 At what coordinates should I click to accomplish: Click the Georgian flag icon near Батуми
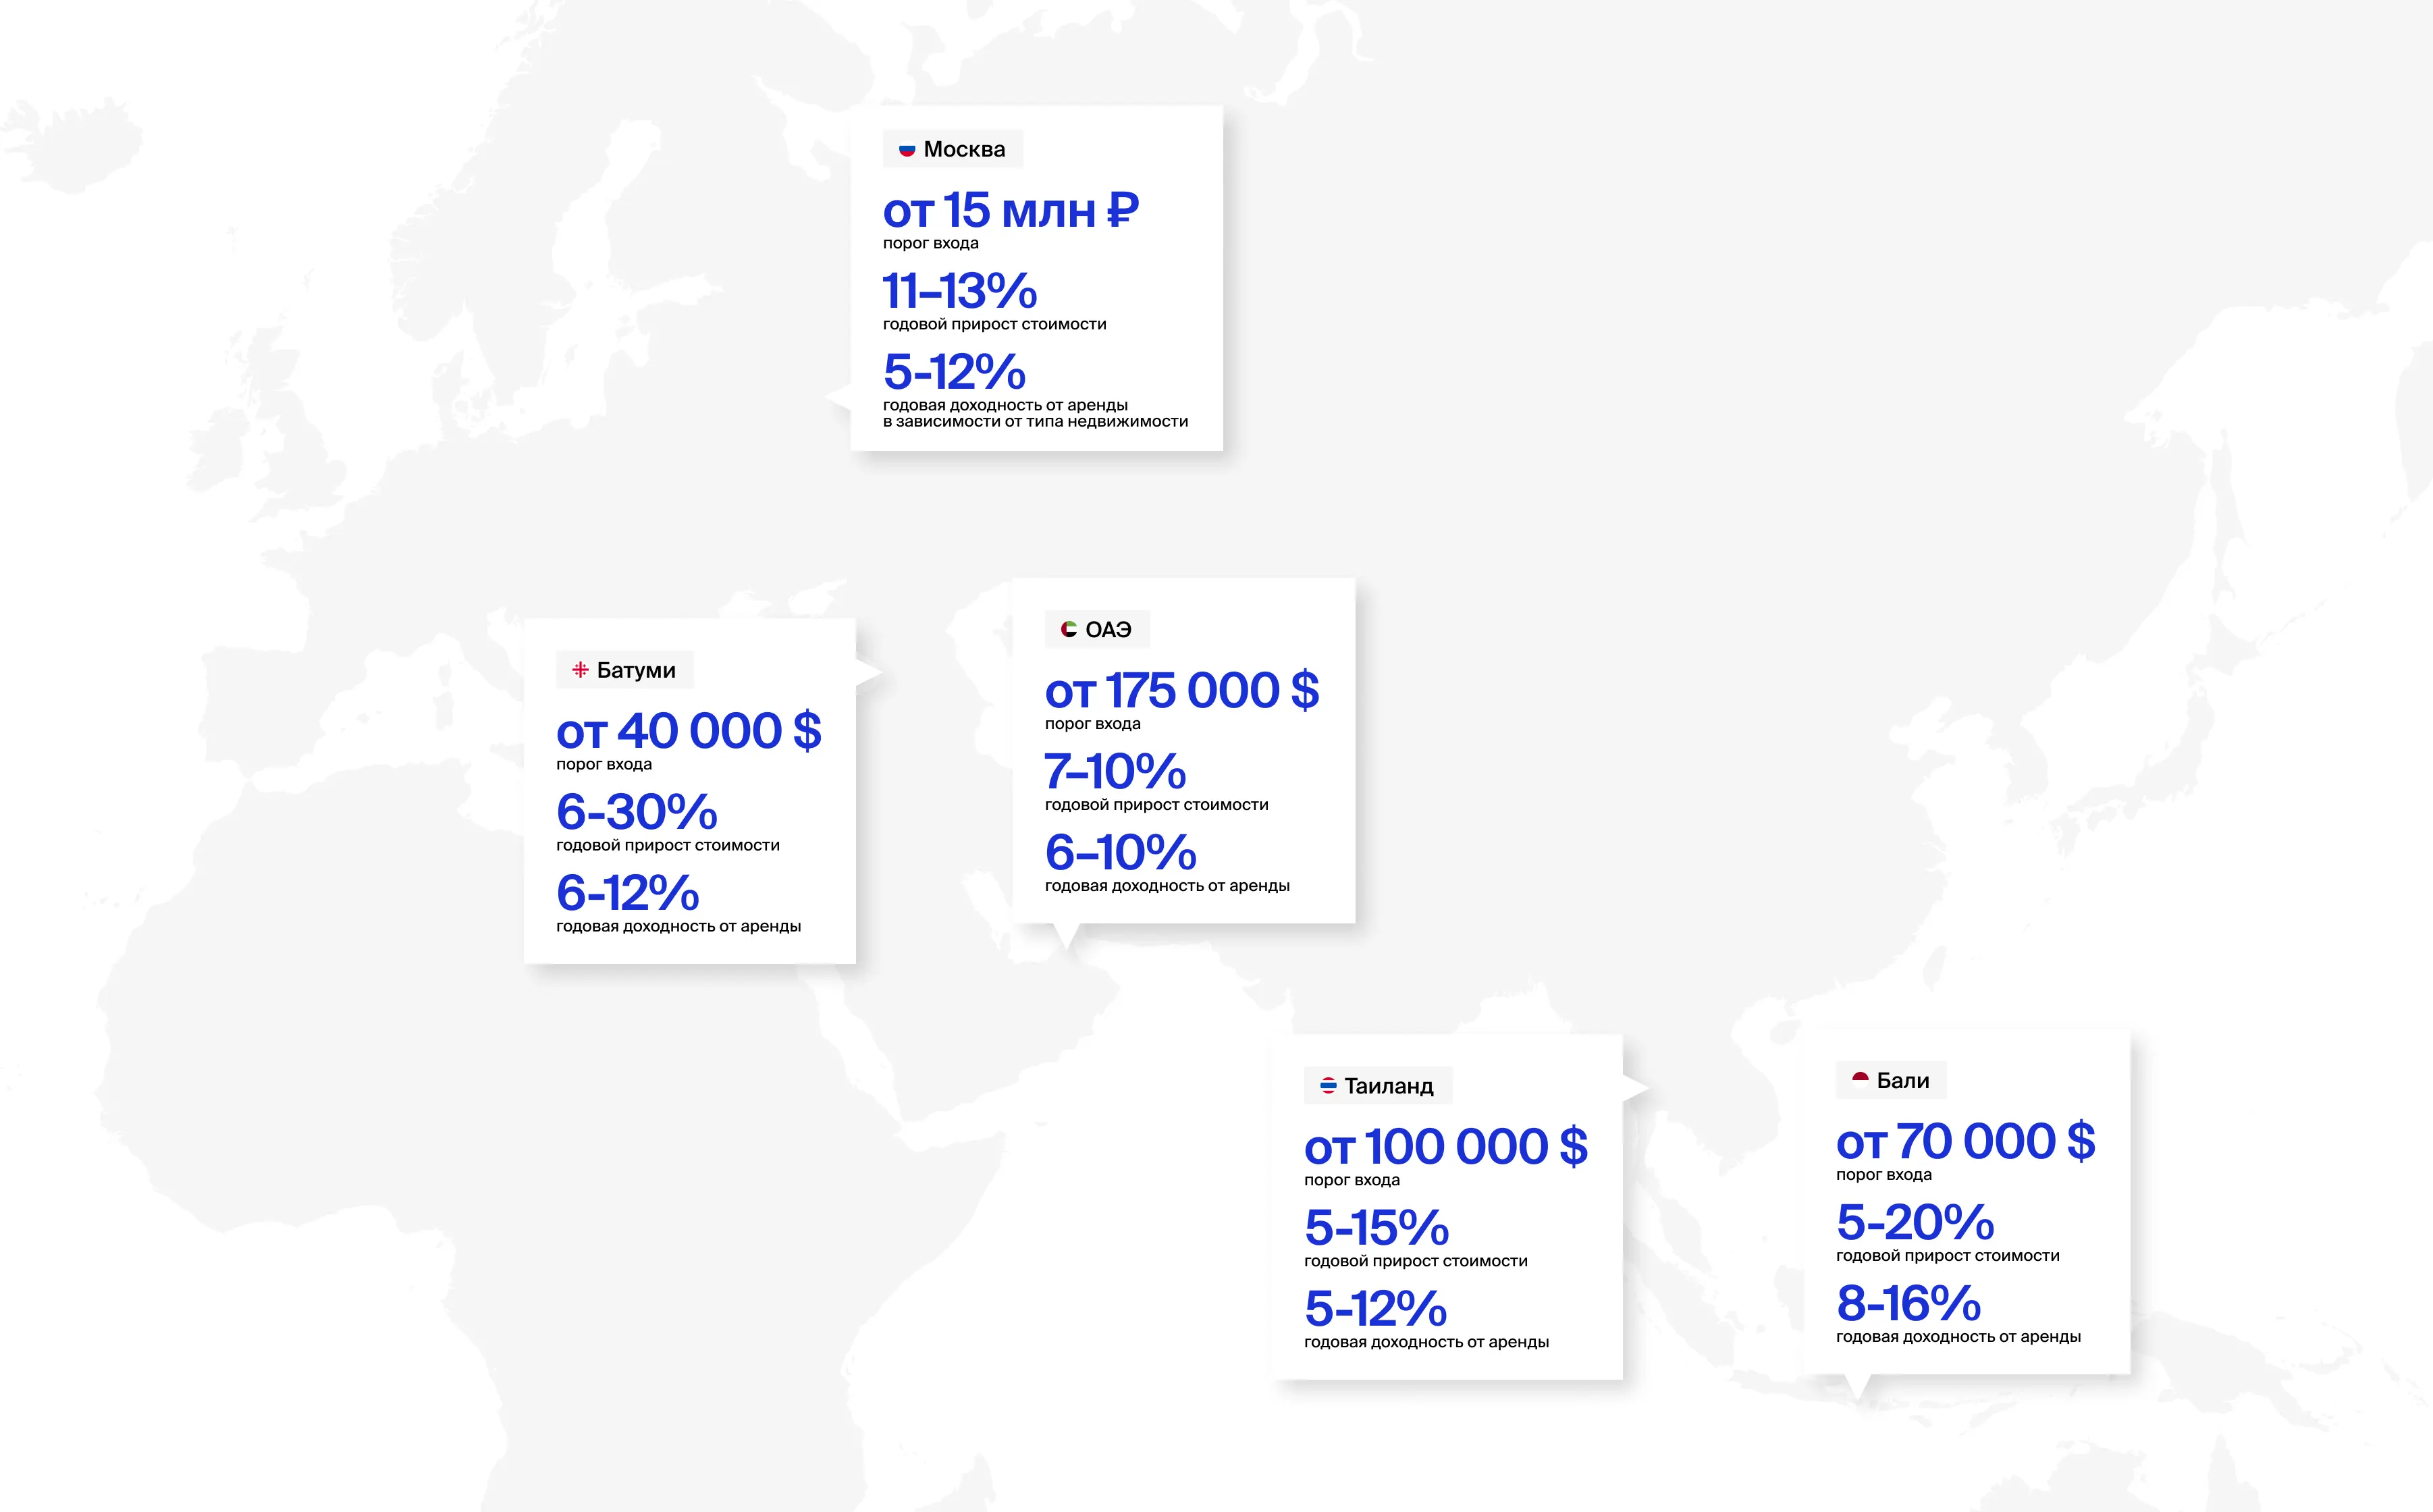click(580, 670)
